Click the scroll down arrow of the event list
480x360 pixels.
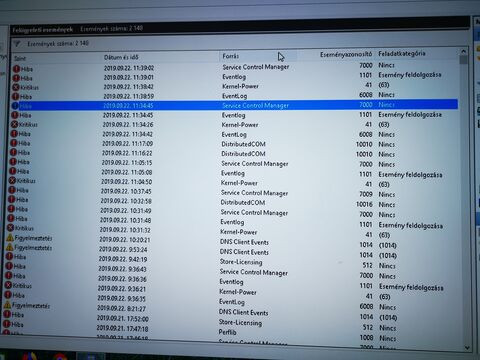tap(467, 347)
